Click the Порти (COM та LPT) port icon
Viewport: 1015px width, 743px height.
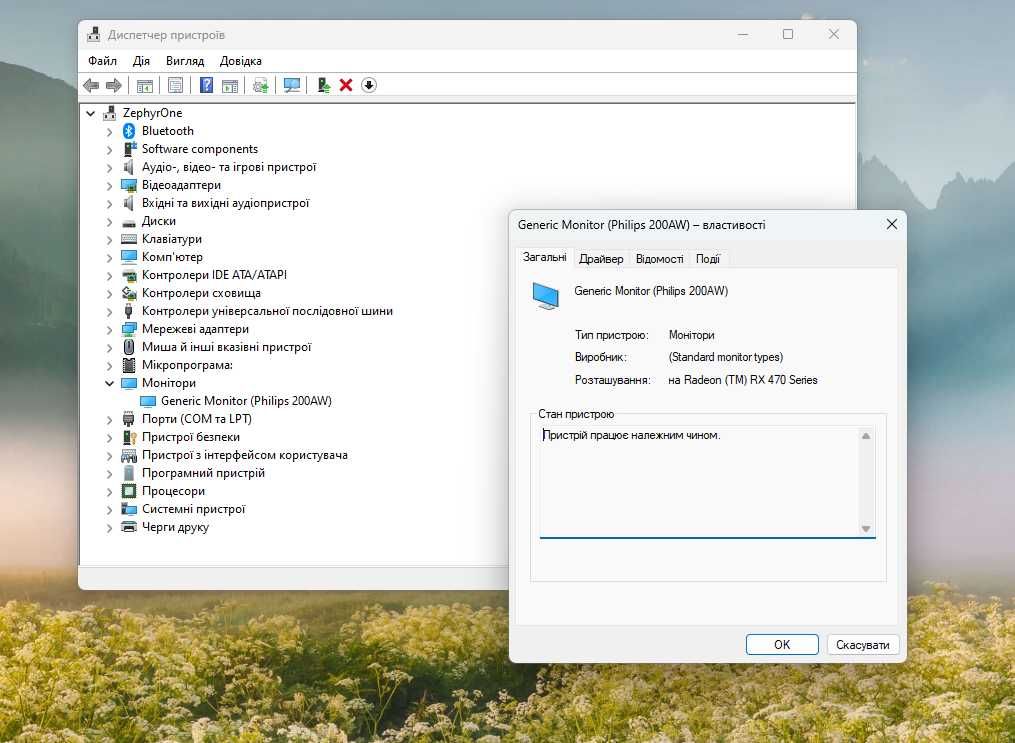coord(128,419)
